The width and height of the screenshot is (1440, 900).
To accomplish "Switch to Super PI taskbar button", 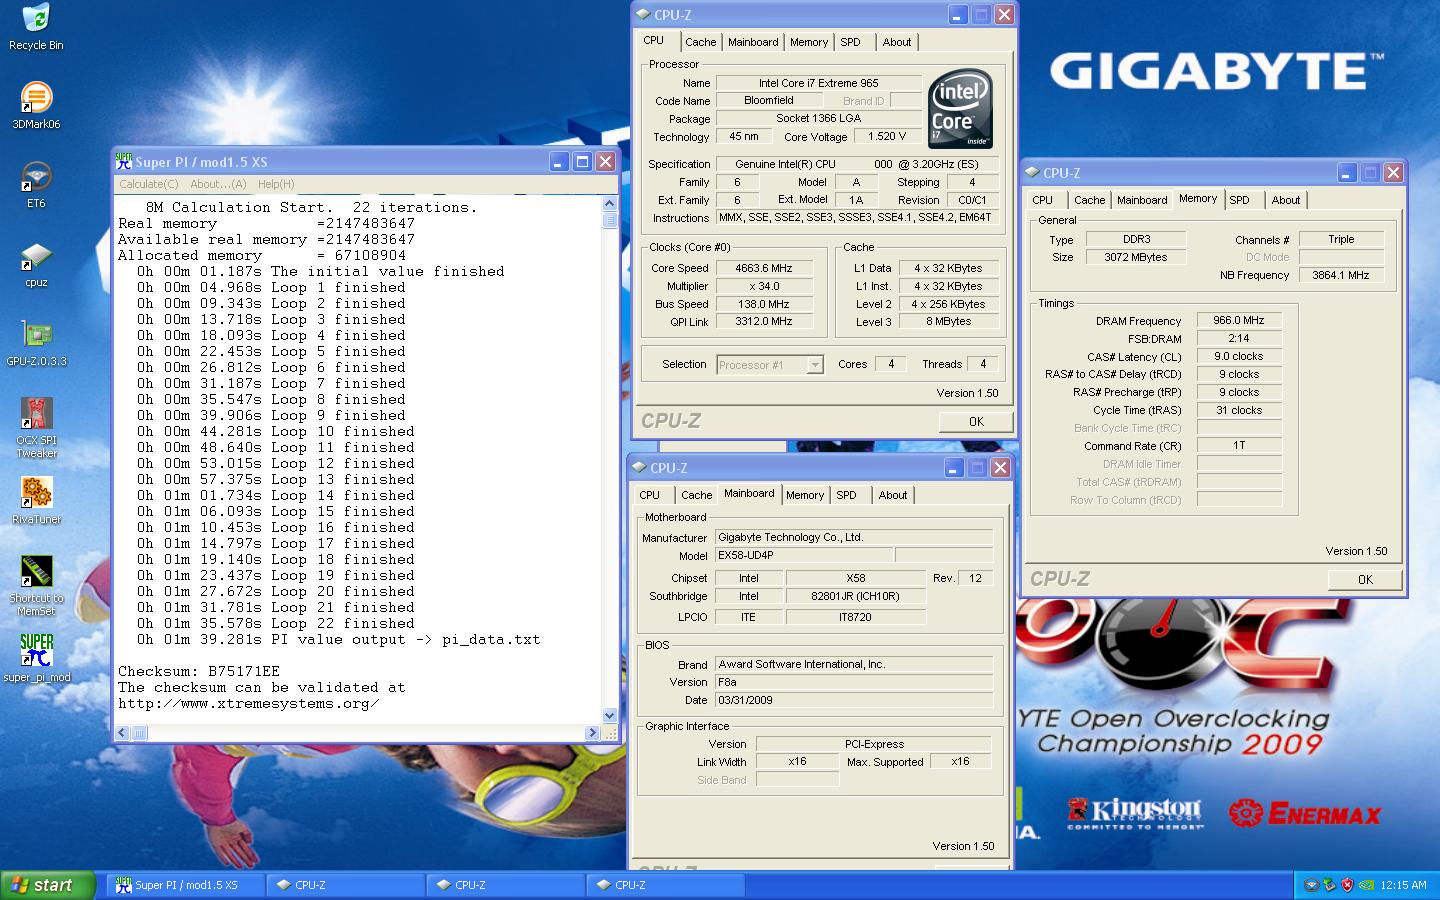I will coord(187,885).
